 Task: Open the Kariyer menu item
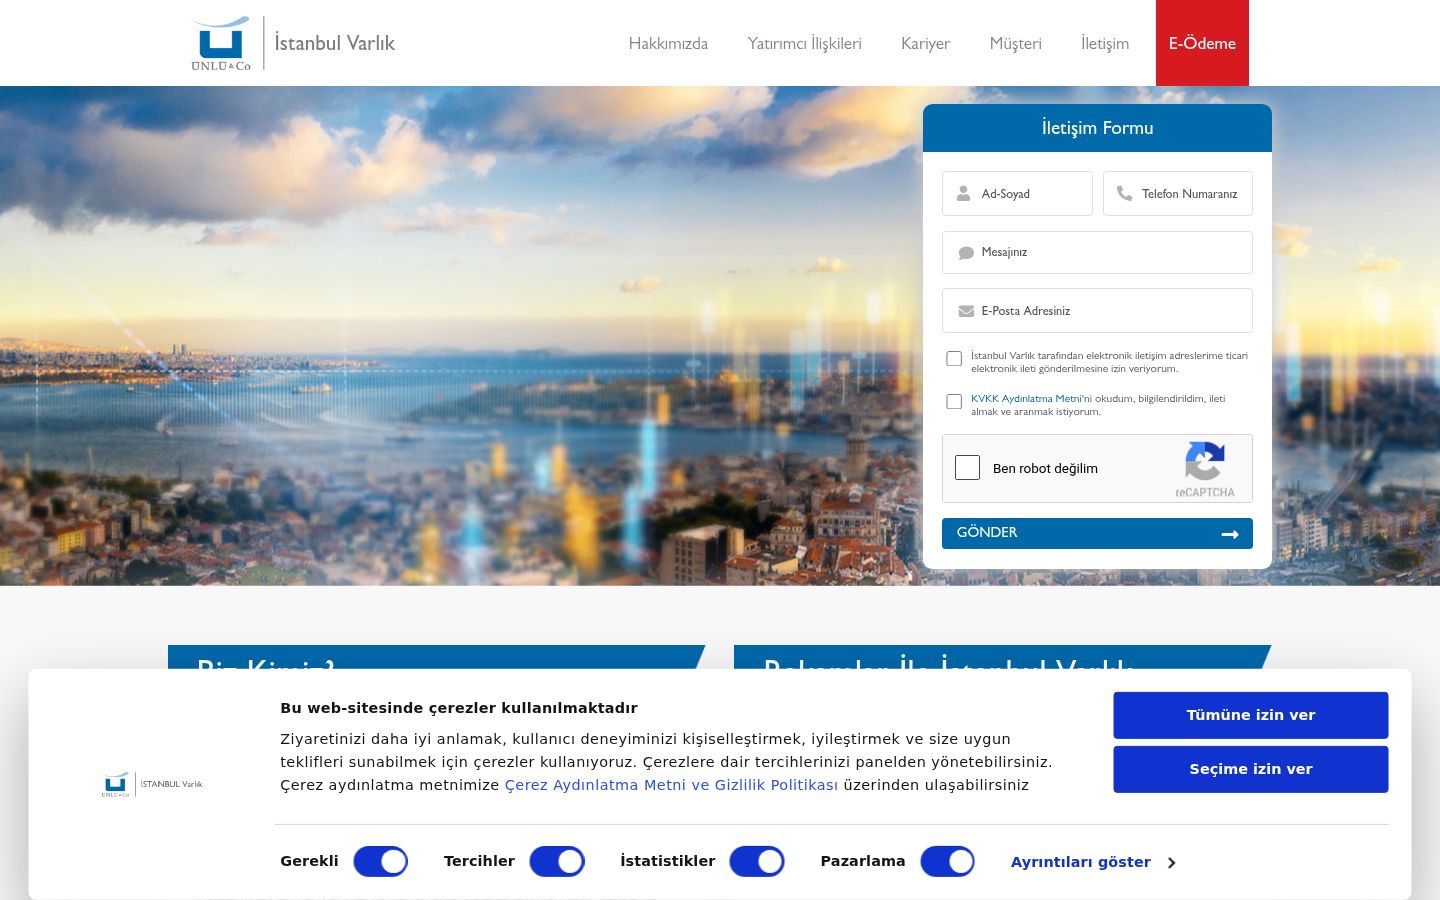click(x=925, y=43)
